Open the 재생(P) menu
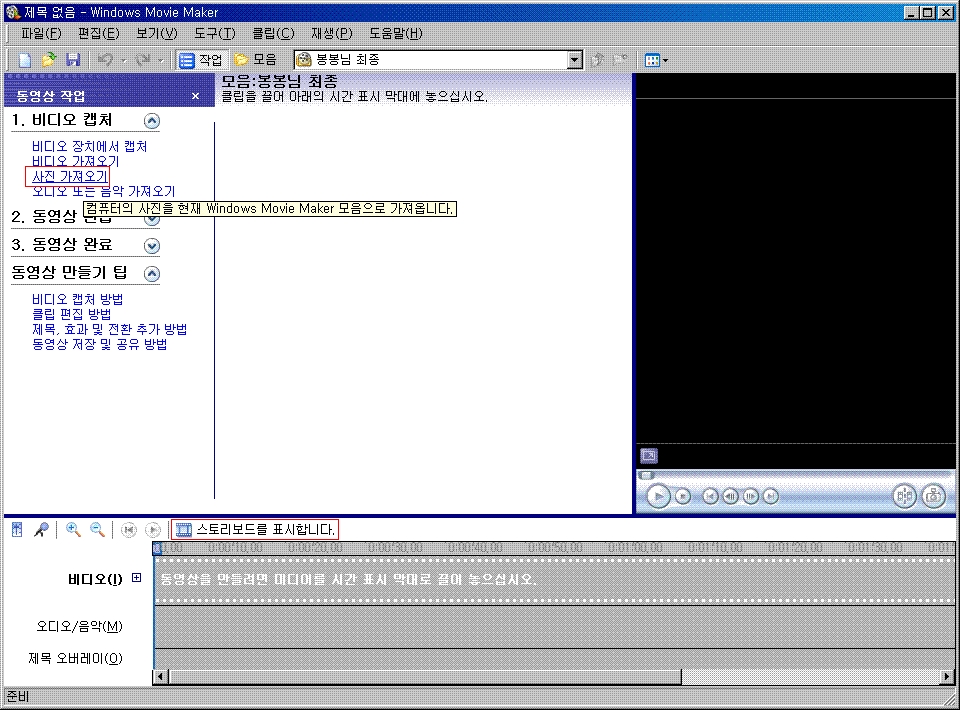This screenshot has height=710, width=960. (331, 34)
